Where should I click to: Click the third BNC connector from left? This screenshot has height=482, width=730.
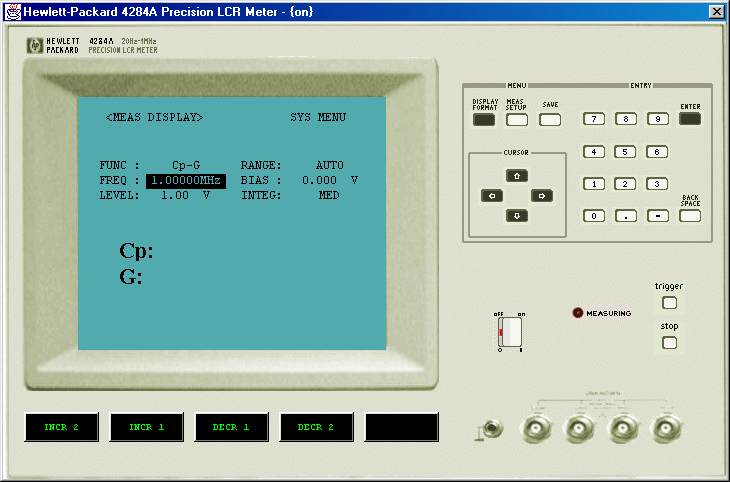(623, 428)
